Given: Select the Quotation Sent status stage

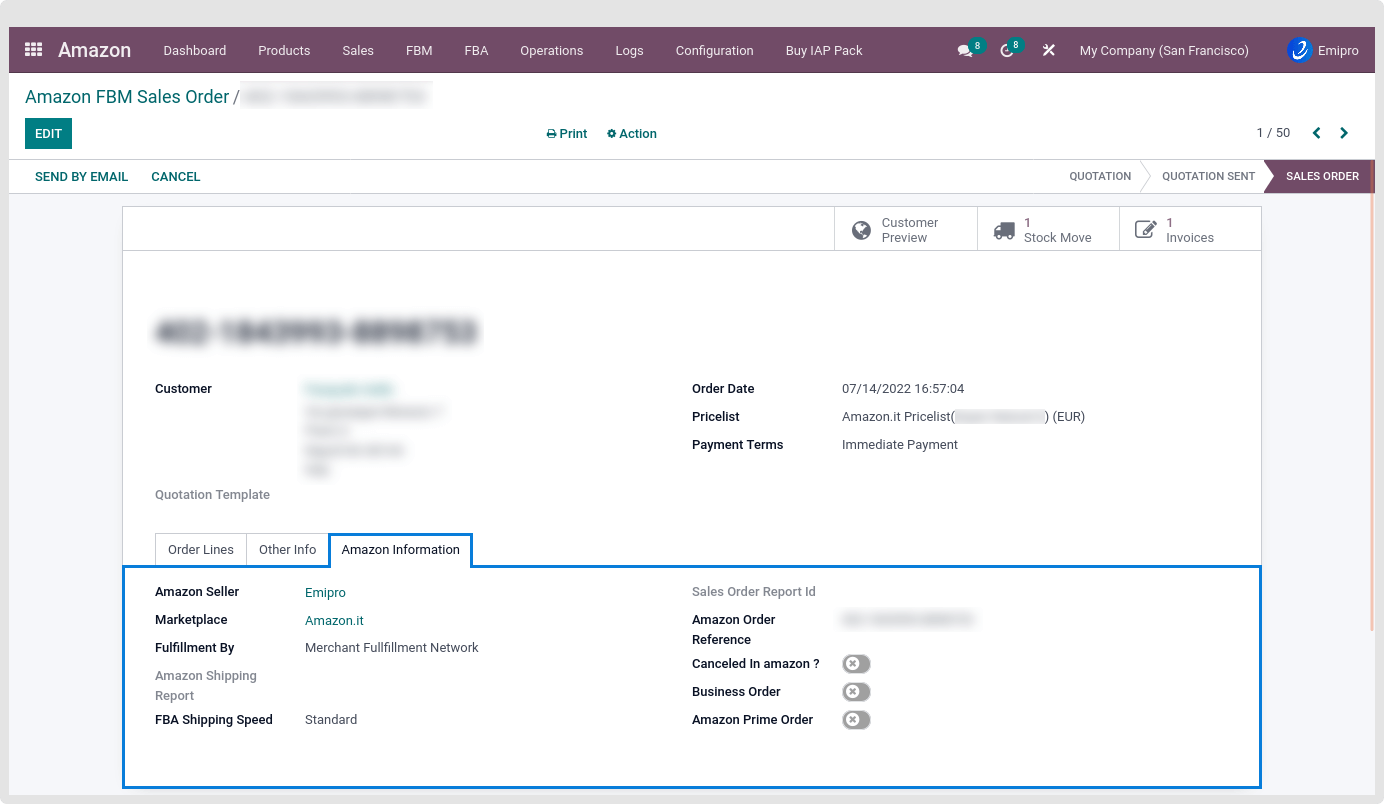Looking at the screenshot, I should [x=1207, y=176].
